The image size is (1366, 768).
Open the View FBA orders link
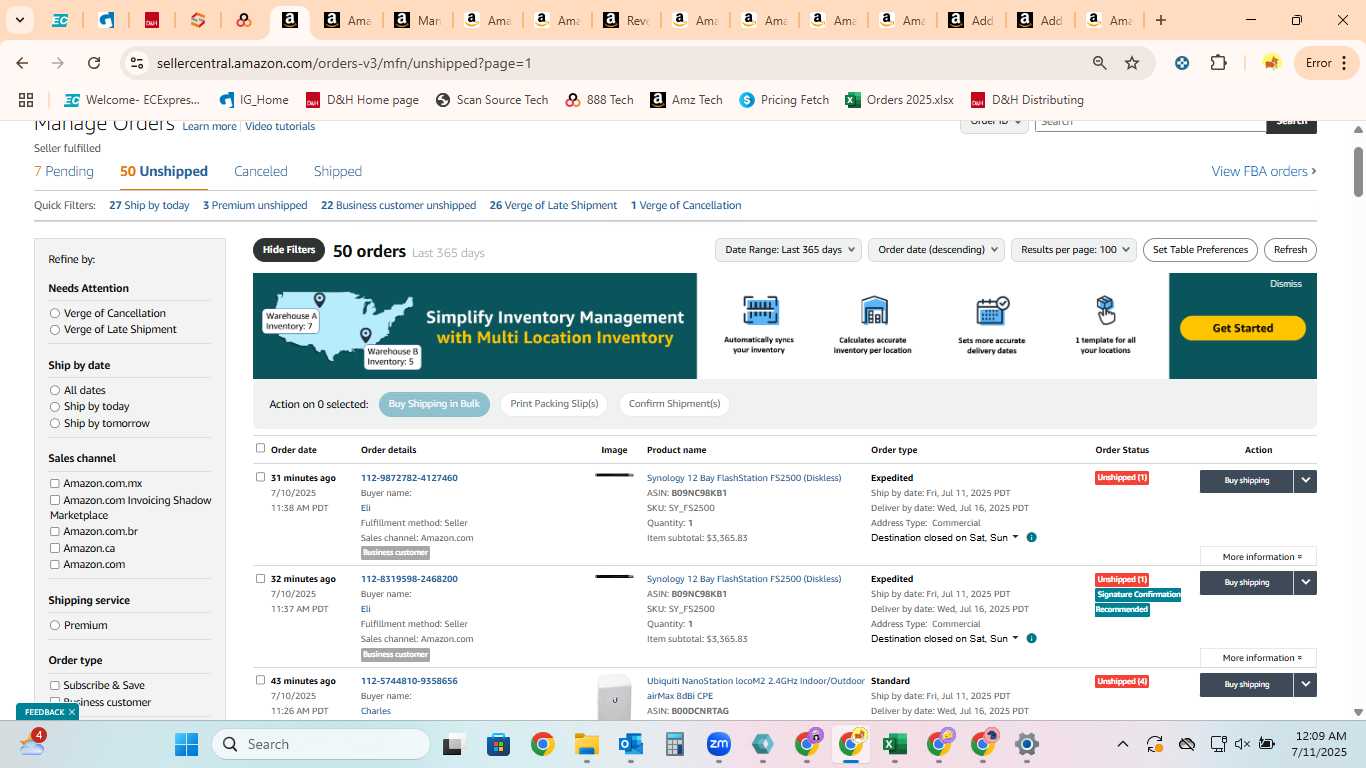[x=1264, y=172]
